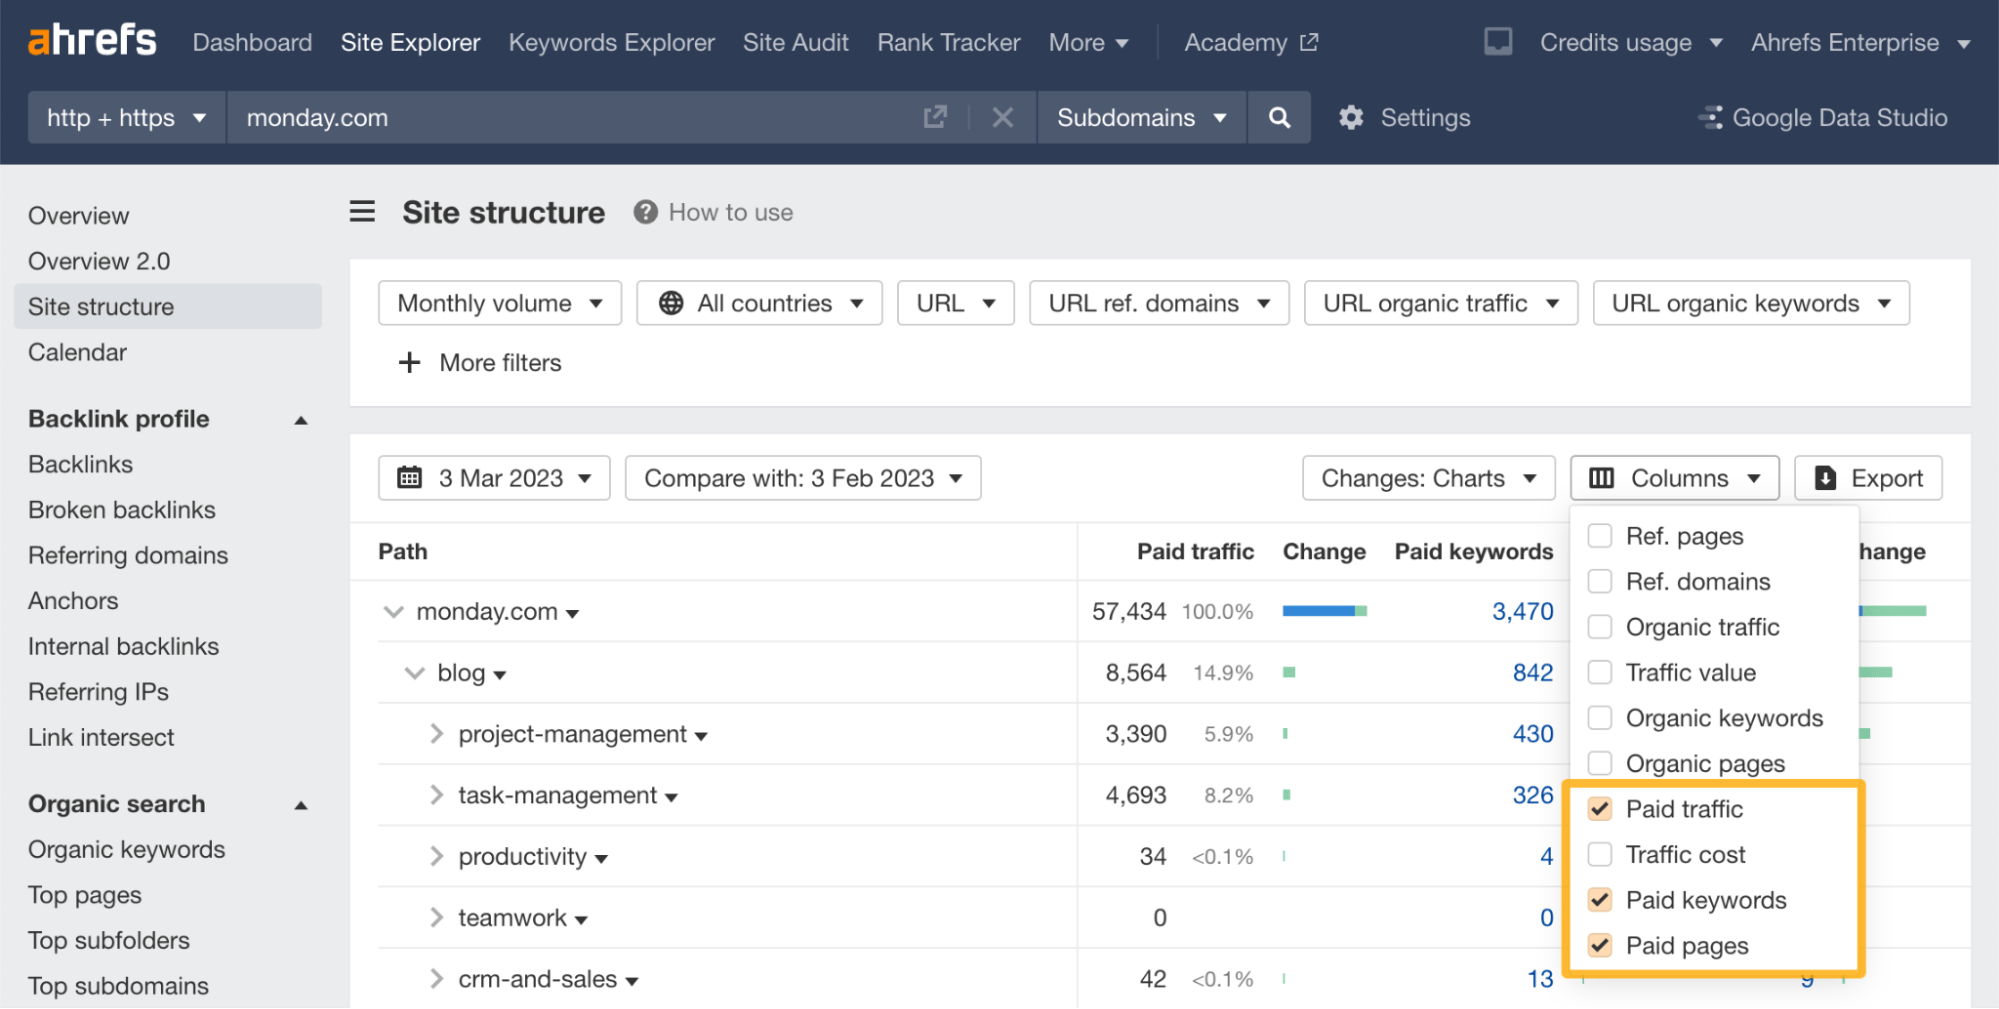
Task: Click the search magnifier in the domain bar
Action: pos(1279,117)
